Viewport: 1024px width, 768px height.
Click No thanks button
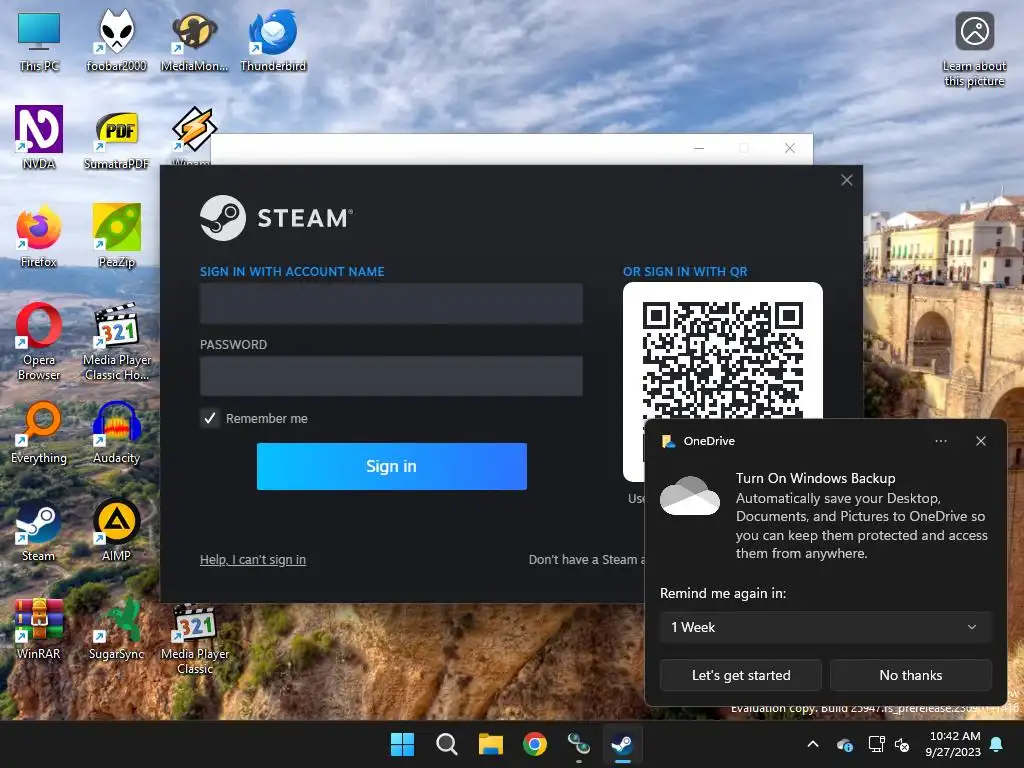(910, 675)
